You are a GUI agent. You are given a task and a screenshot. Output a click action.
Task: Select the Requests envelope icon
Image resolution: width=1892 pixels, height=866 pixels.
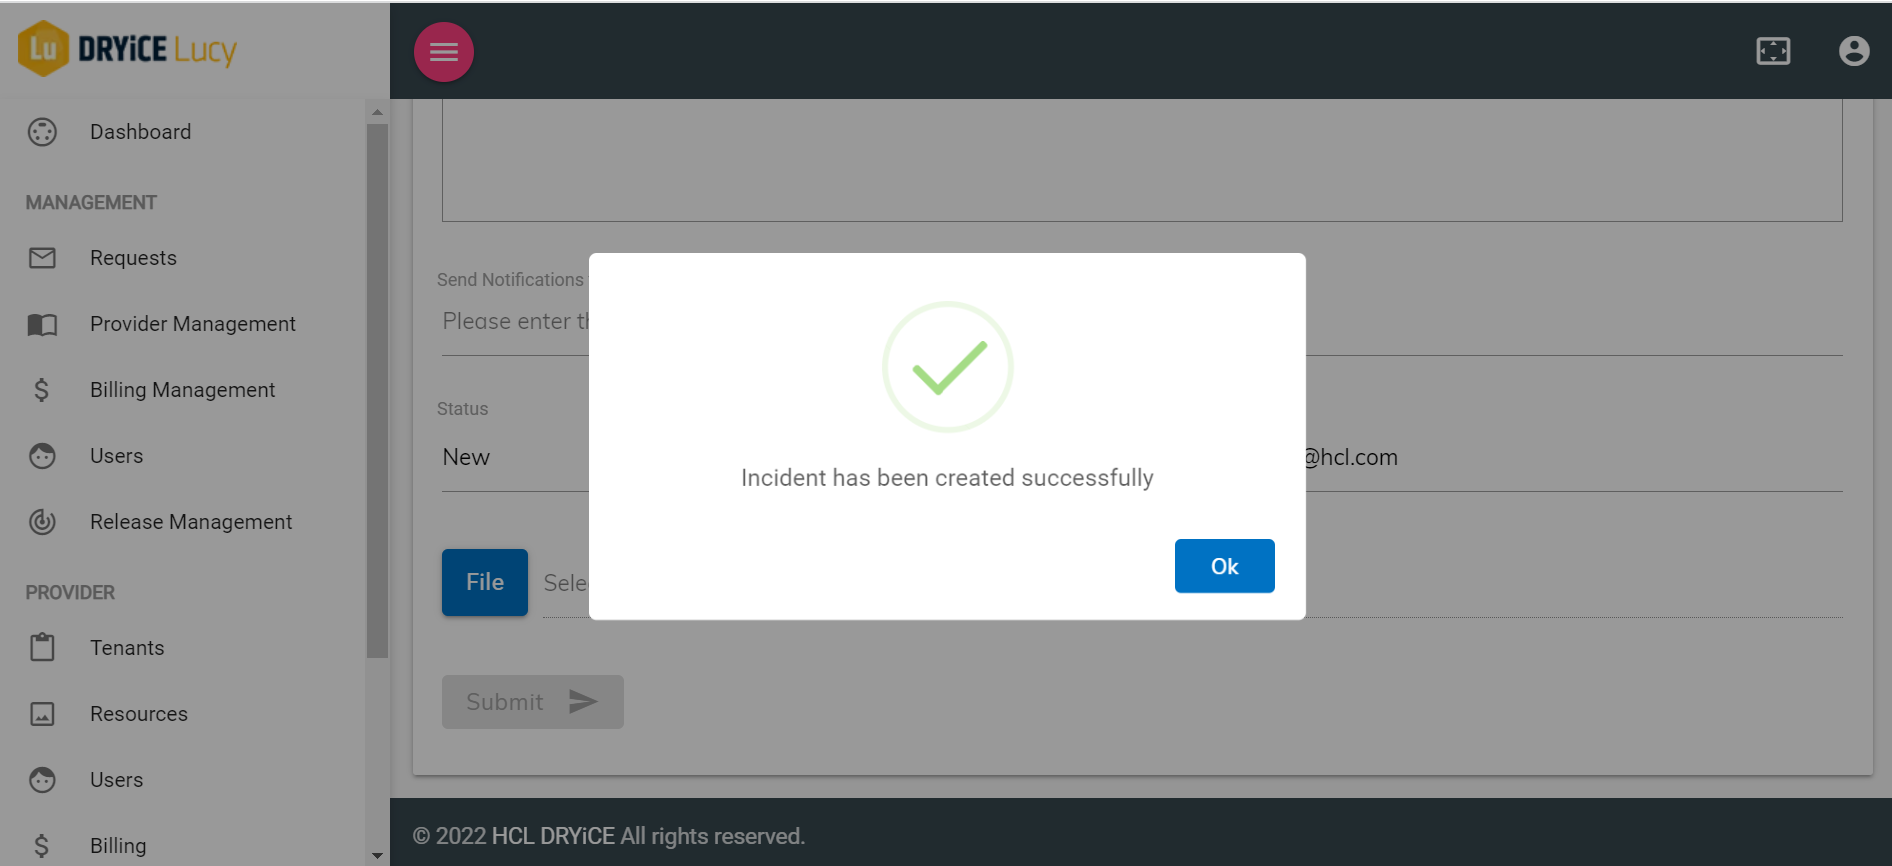(42, 257)
